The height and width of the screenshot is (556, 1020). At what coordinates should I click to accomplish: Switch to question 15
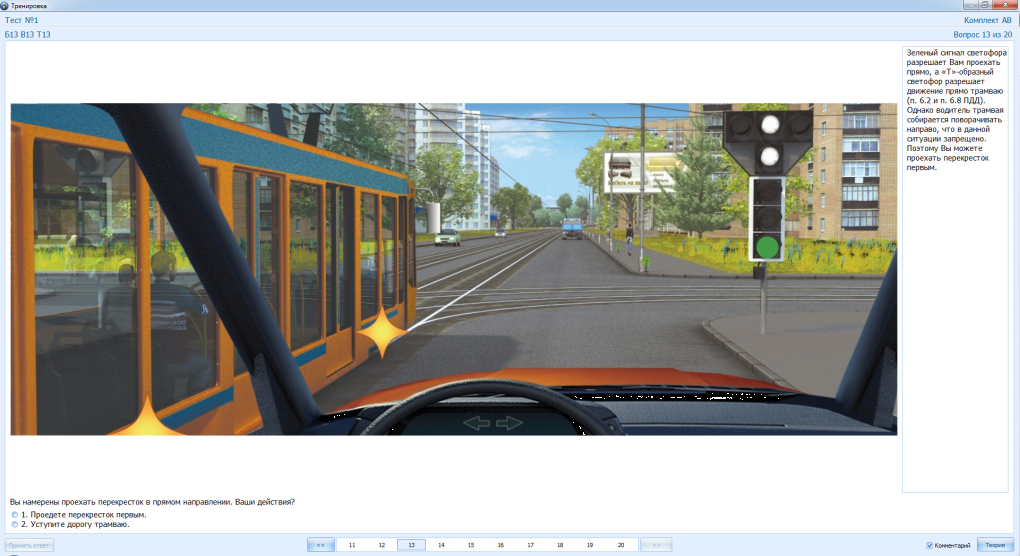click(471, 545)
